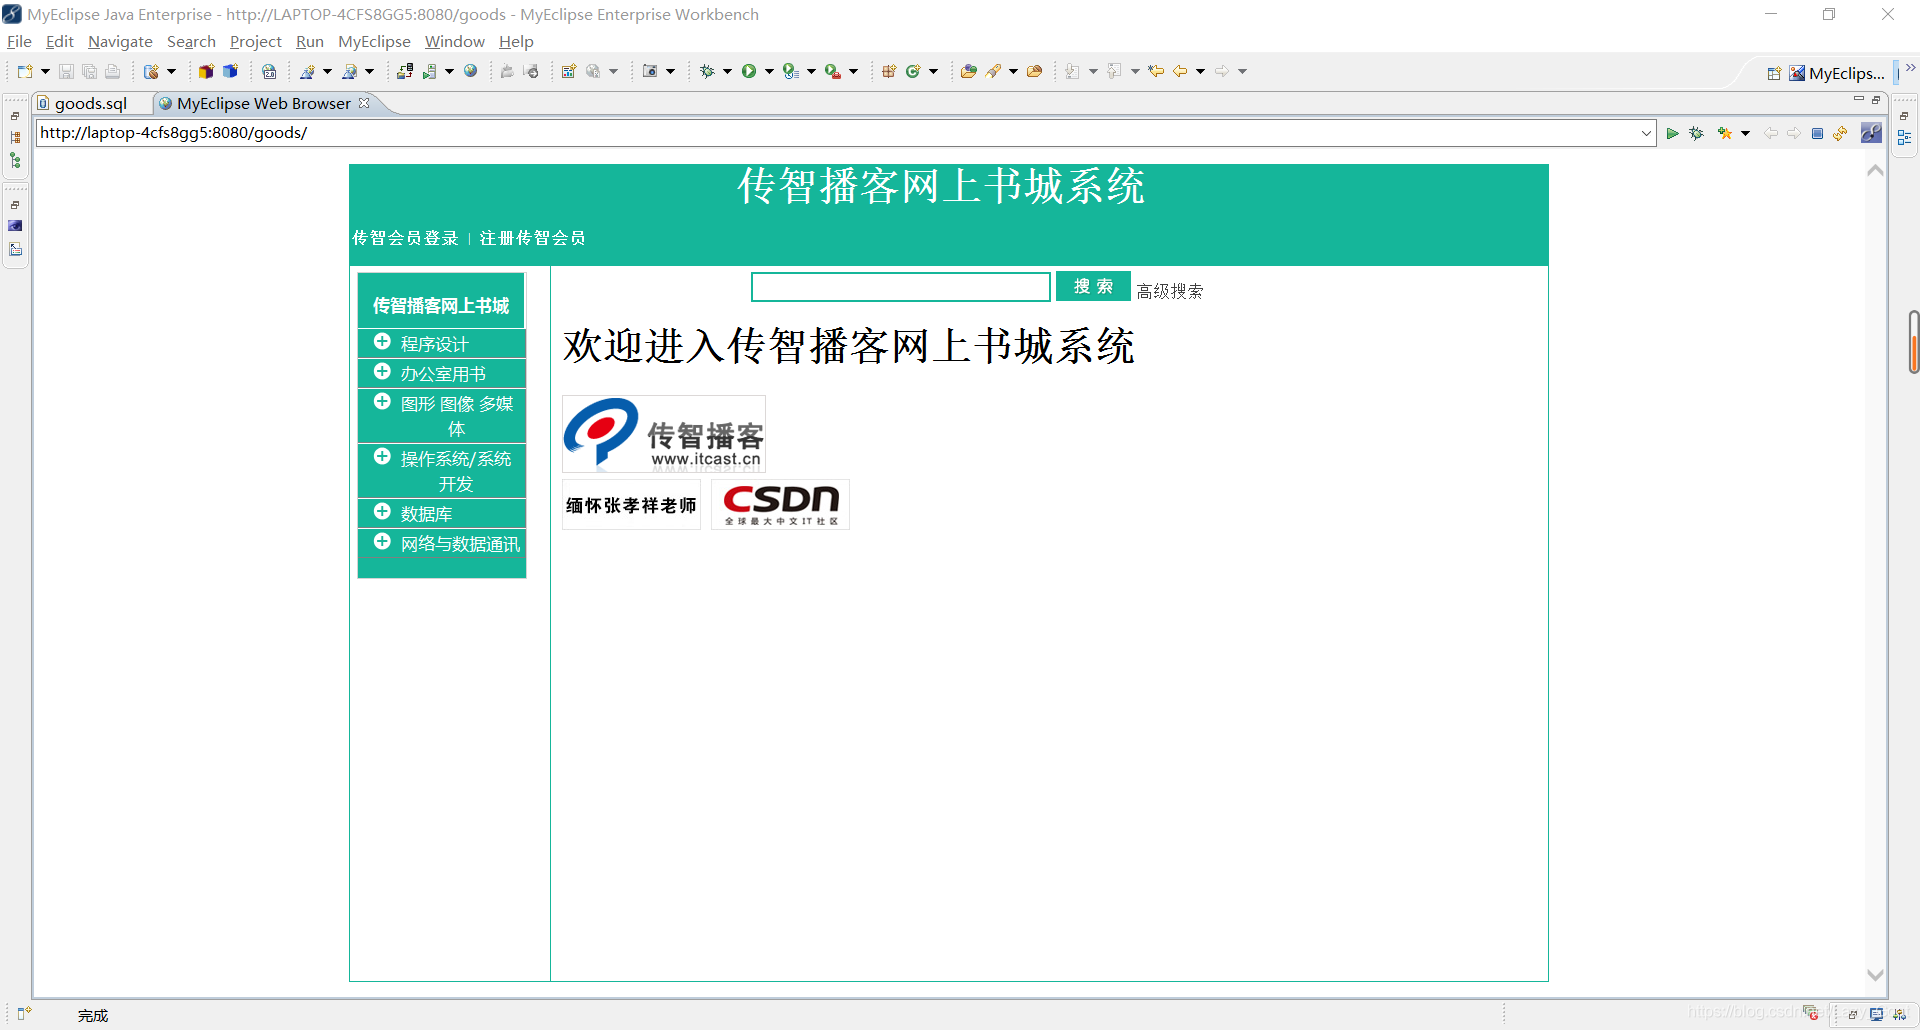Open the Run button dropdown arrow
This screenshot has height=1030, width=1920.
point(769,71)
